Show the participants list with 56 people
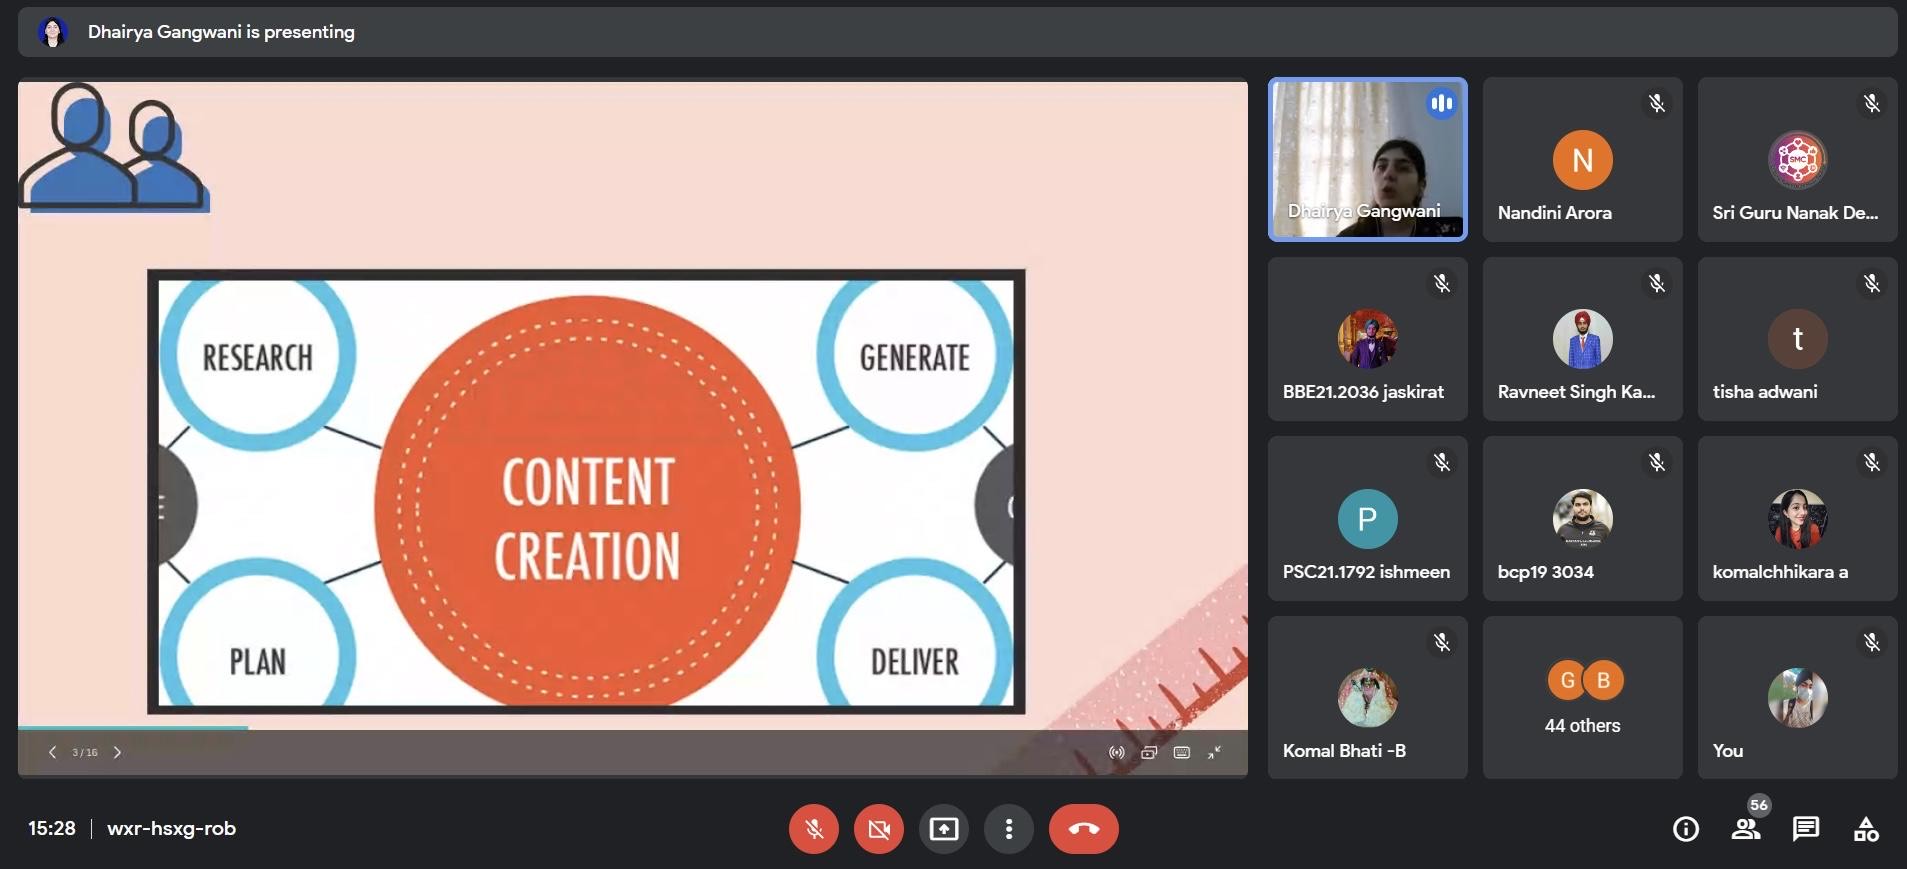Viewport: 1907px width, 869px height. 1746,829
